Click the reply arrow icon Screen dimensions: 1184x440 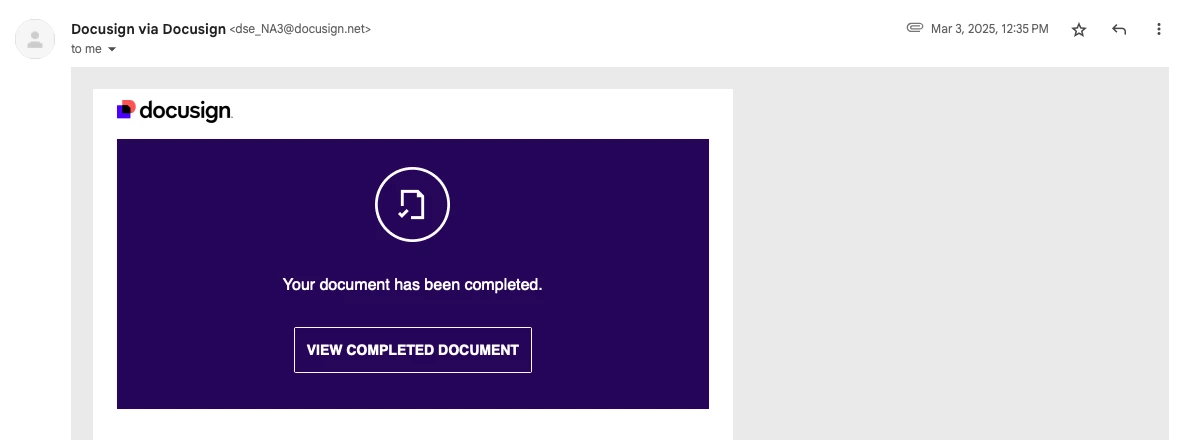click(x=1119, y=29)
